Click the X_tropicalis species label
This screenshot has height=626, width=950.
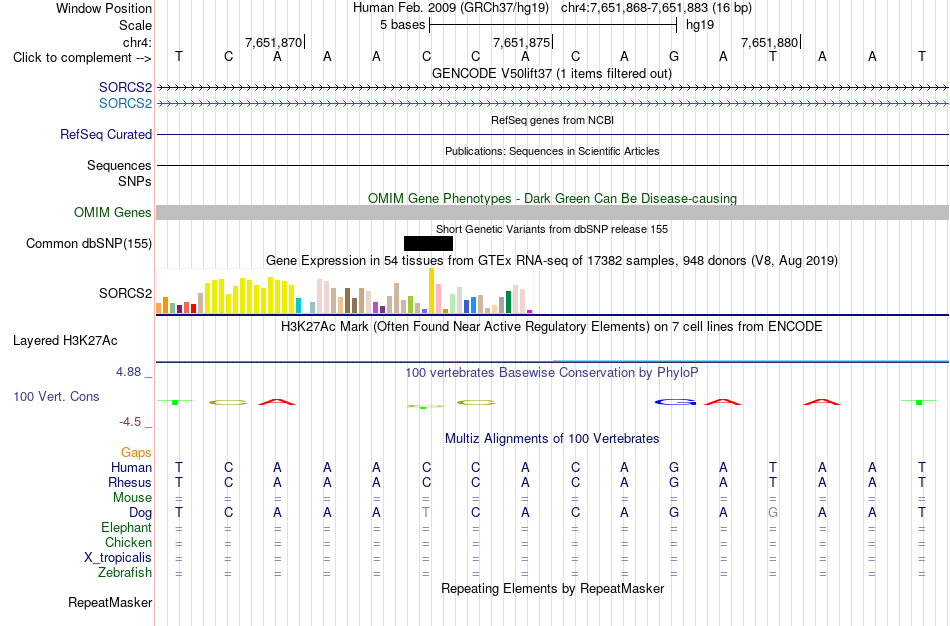[118, 558]
